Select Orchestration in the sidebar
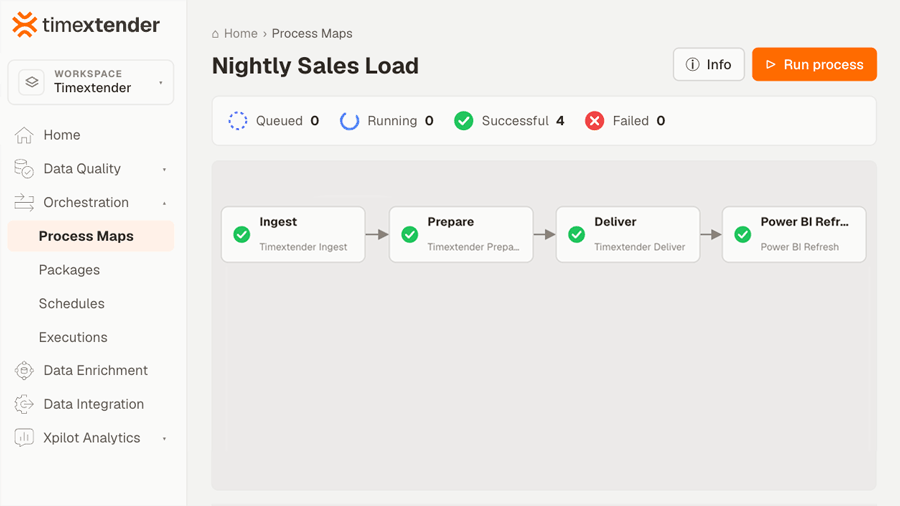 pos(86,202)
